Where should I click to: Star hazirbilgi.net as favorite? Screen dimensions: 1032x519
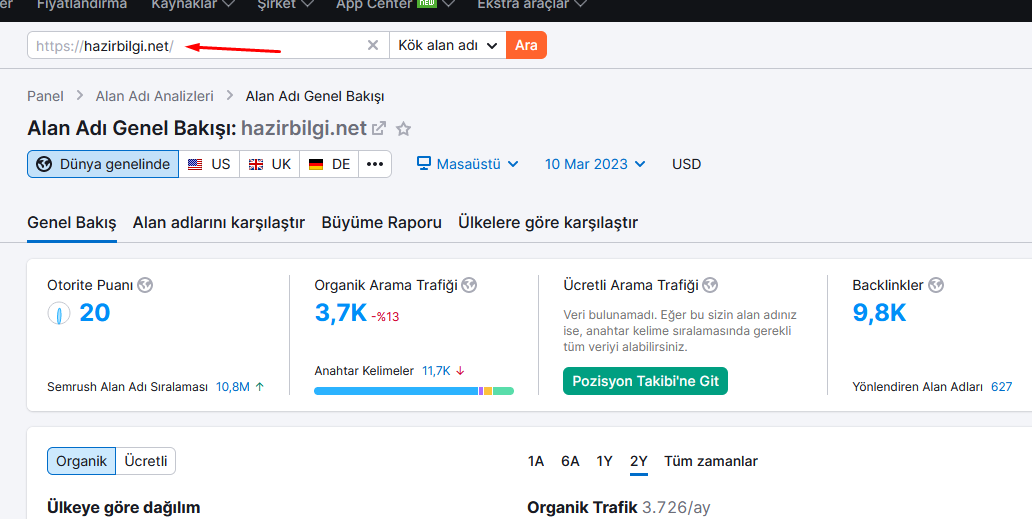pyautogui.click(x=403, y=129)
